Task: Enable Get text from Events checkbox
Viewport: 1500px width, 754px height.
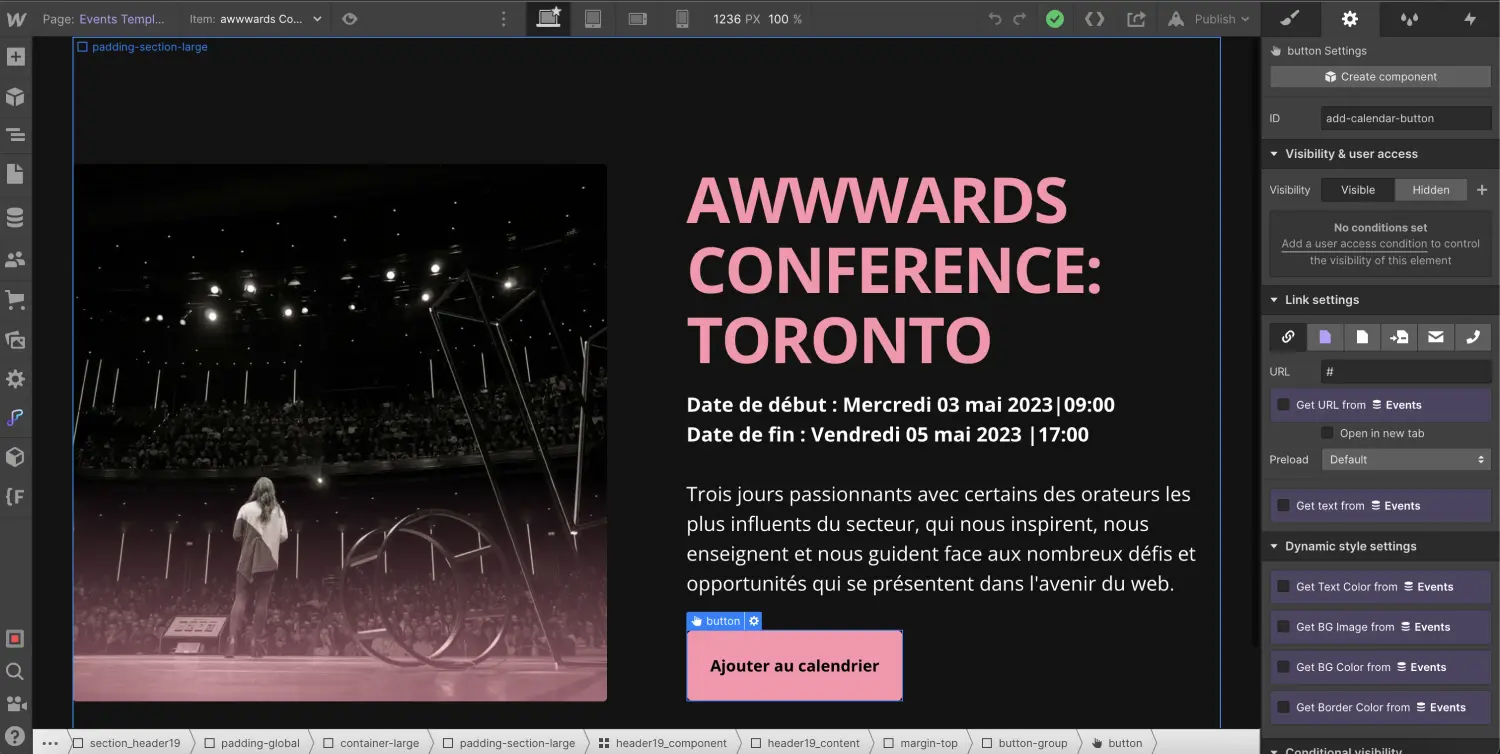Action: coord(1283,506)
